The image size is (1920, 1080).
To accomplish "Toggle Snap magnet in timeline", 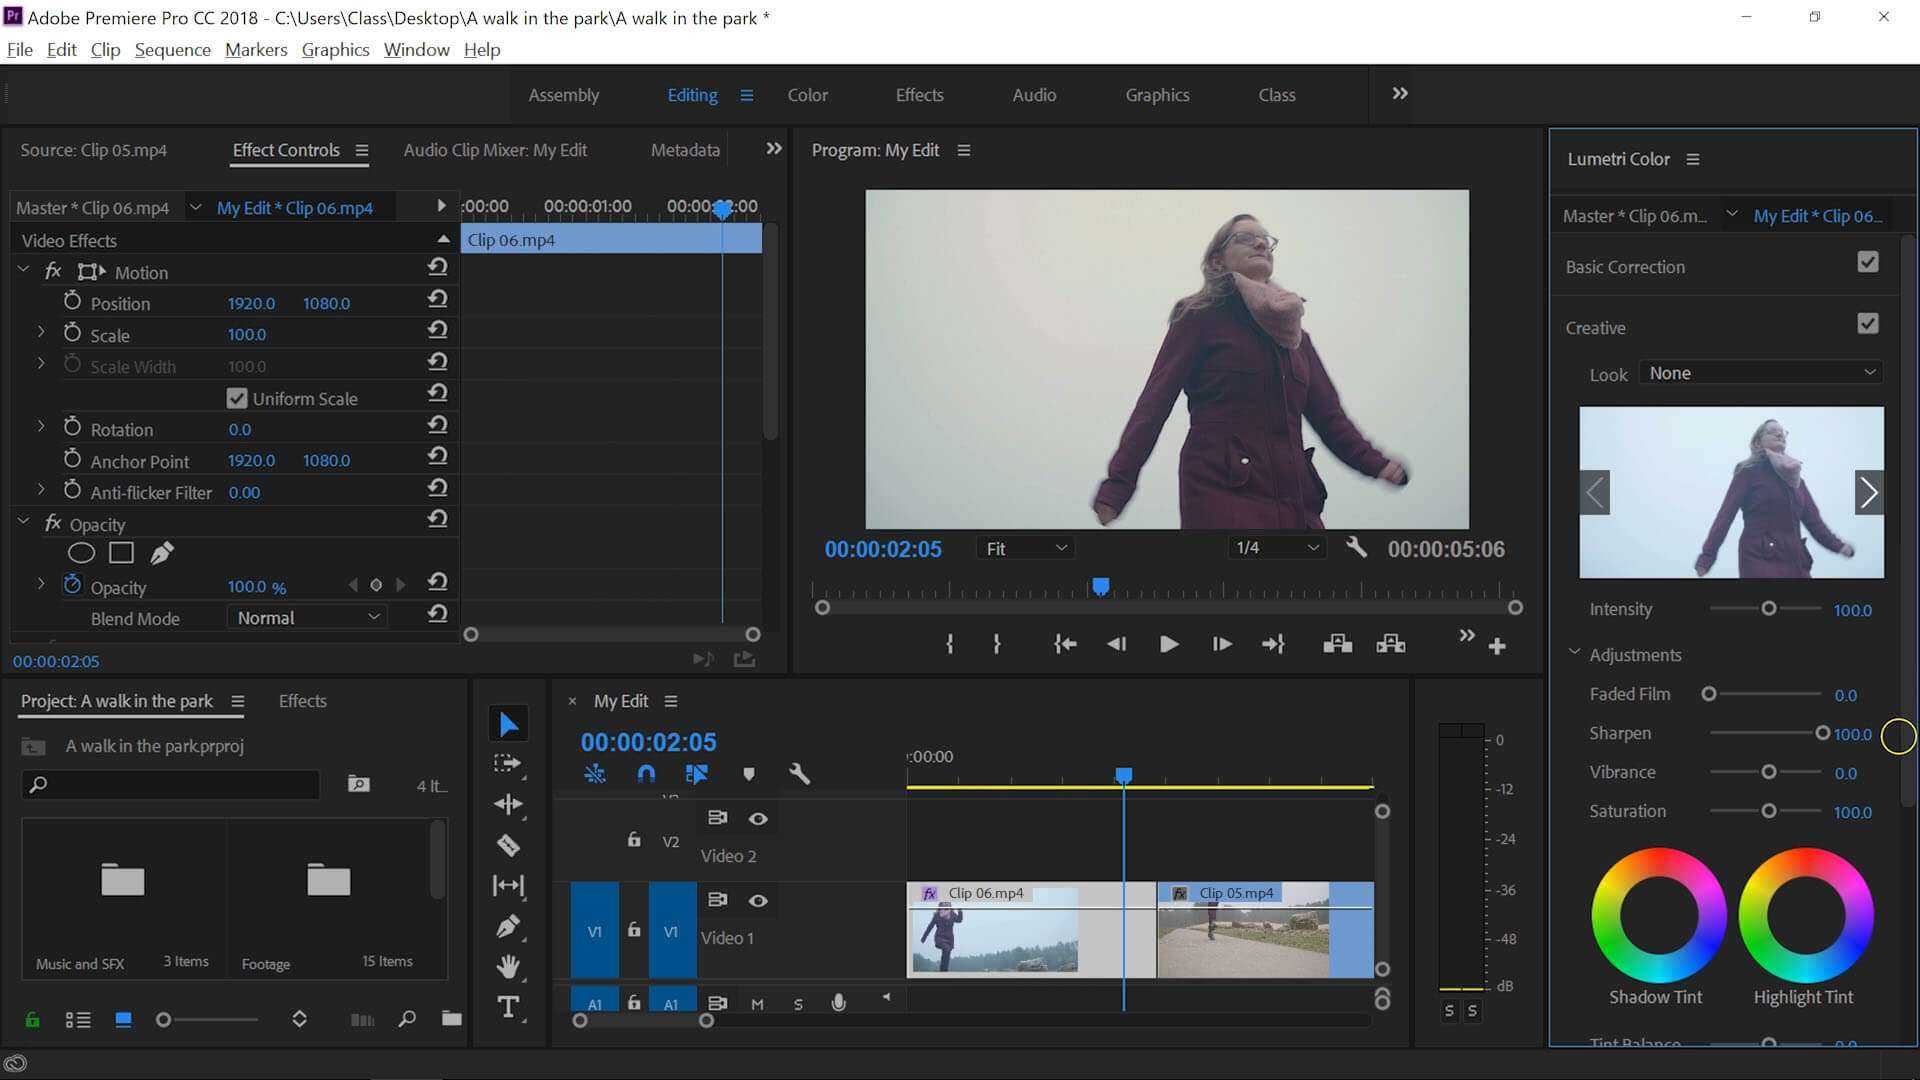I will (646, 773).
